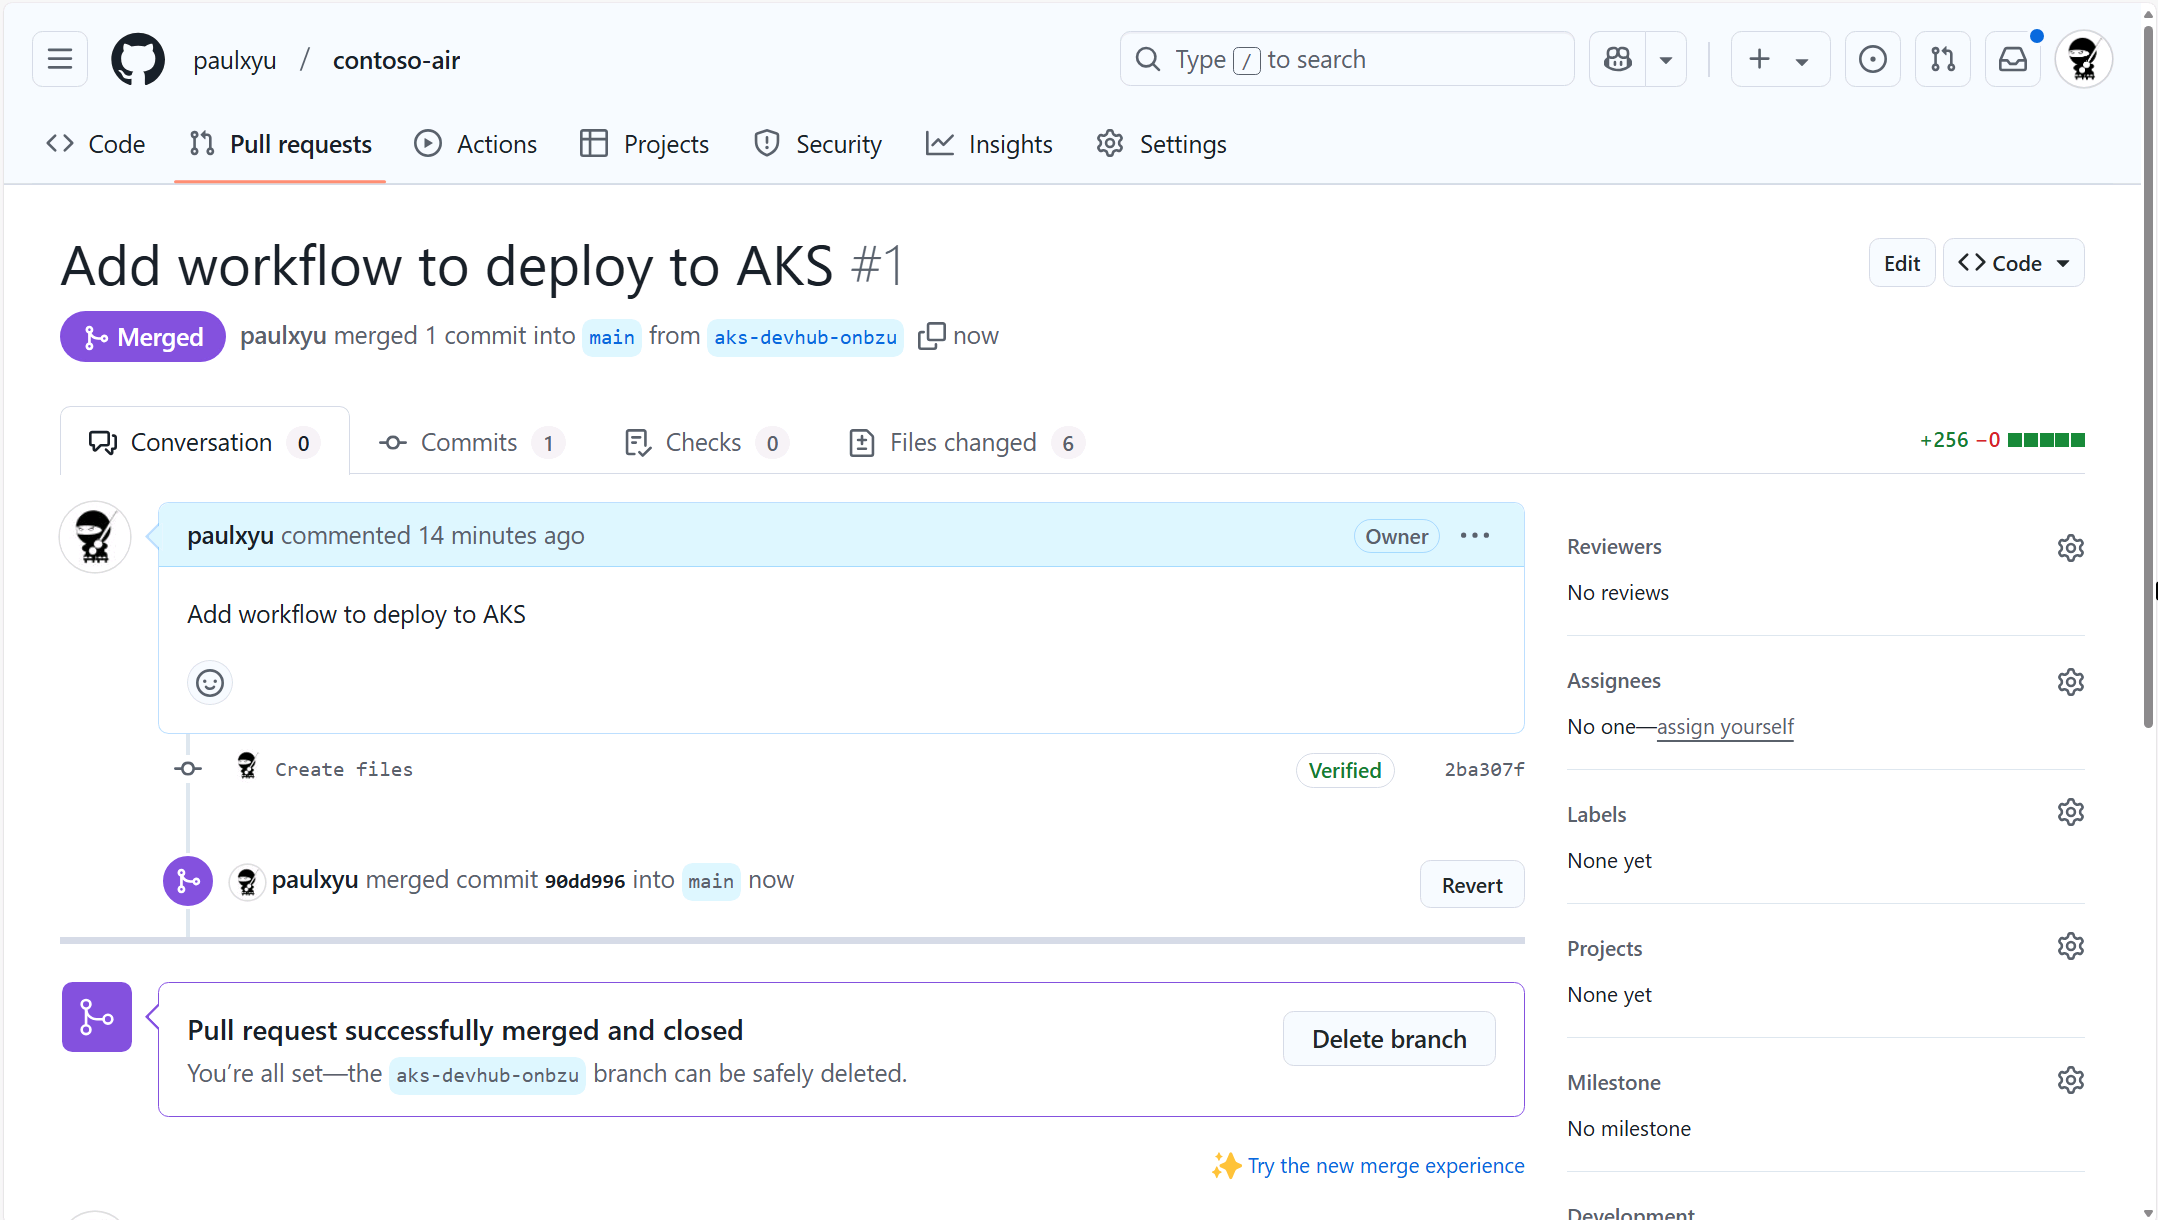Select the Files changed tab

[x=965, y=442]
